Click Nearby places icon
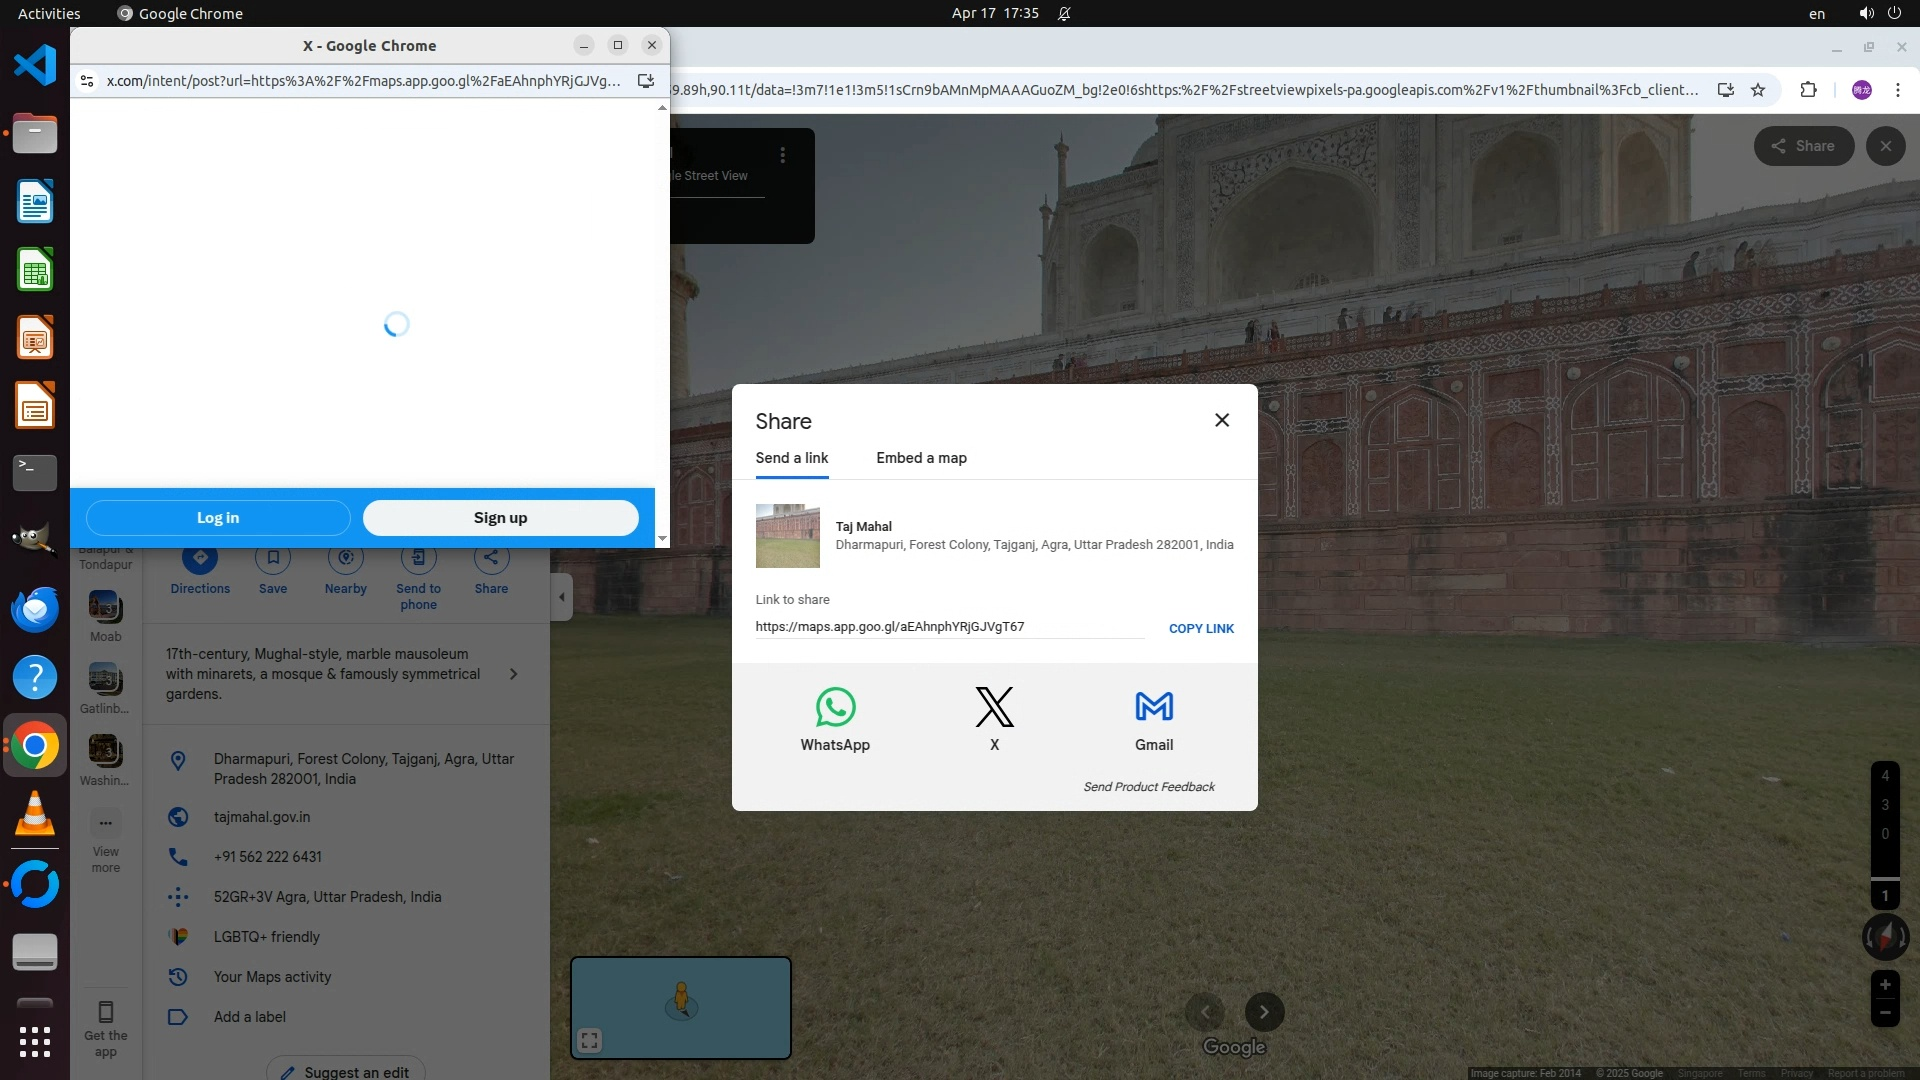This screenshot has height=1080, width=1920. (x=345, y=559)
